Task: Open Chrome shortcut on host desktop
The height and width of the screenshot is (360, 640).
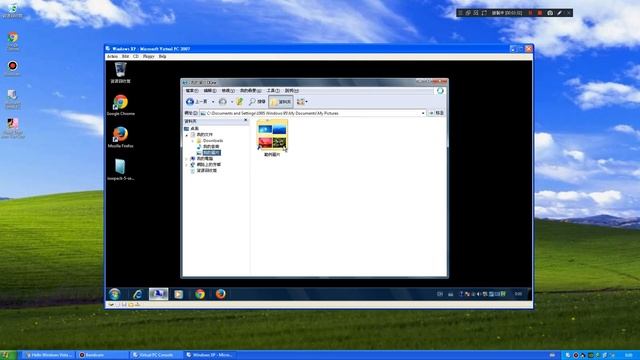Action: coord(13,41)
